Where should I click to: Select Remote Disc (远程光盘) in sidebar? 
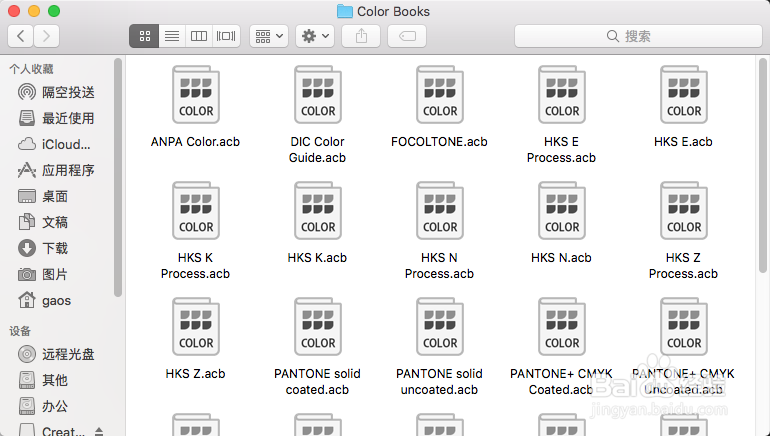coord(56,354)
